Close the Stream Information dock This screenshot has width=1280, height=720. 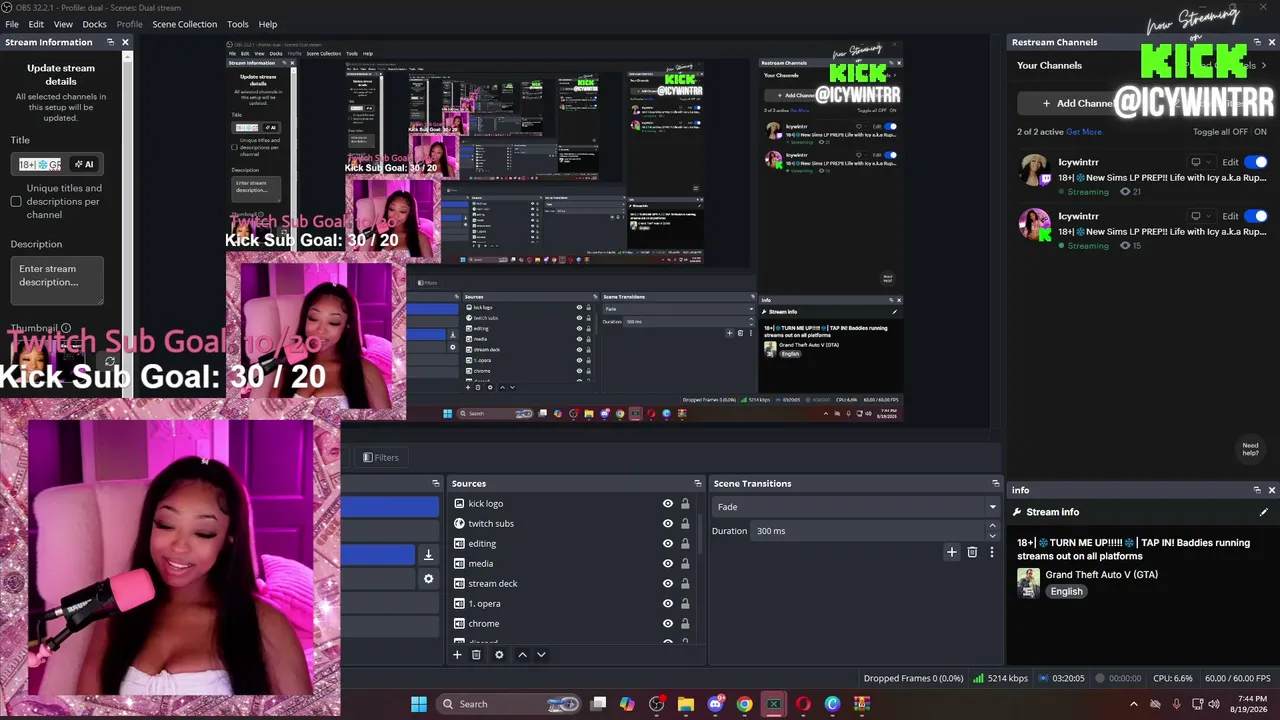(125, 42)
